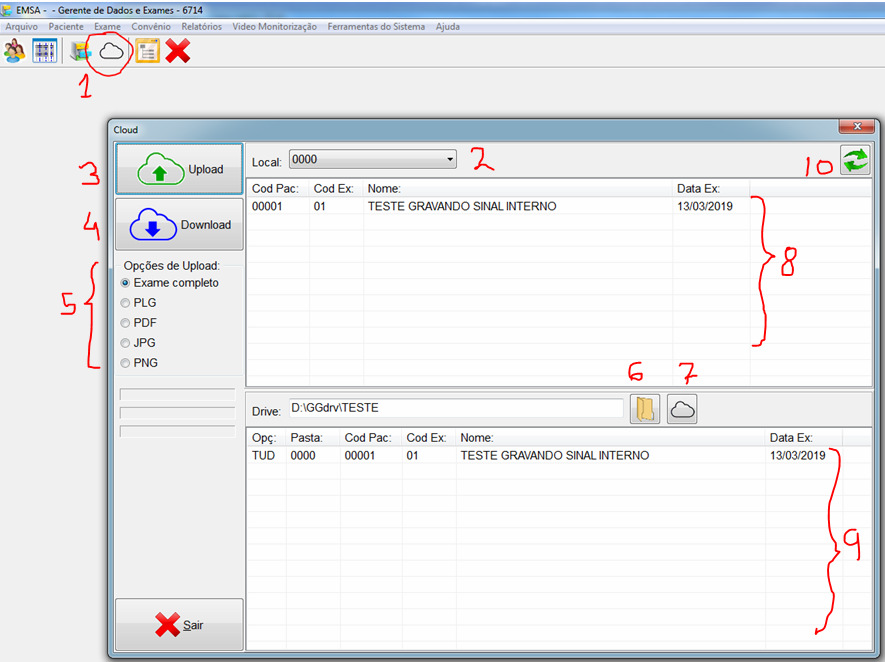
Task: Click the patients (people) toolbar icon
Action: (x=15, y=51)
